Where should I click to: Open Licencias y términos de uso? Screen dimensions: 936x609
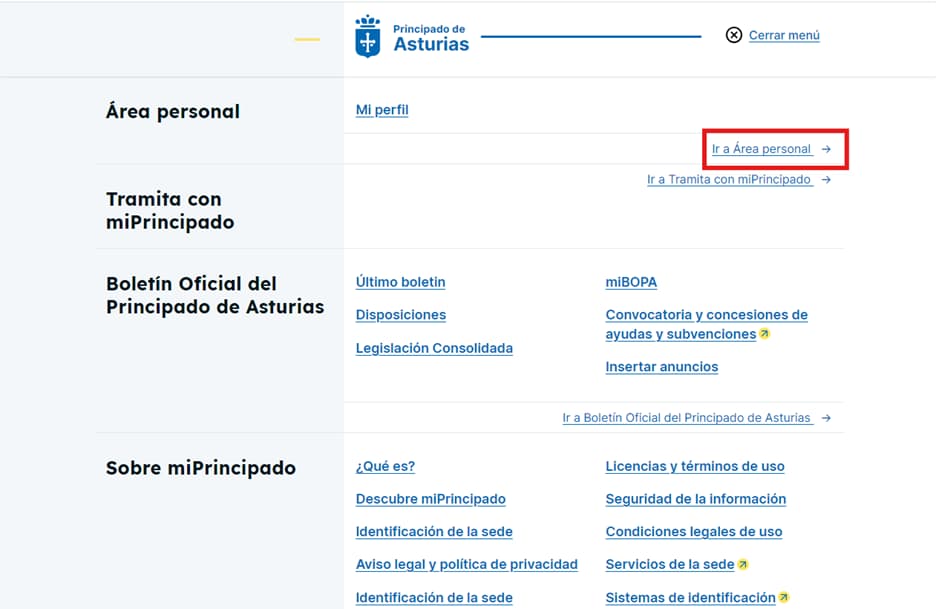694,466
